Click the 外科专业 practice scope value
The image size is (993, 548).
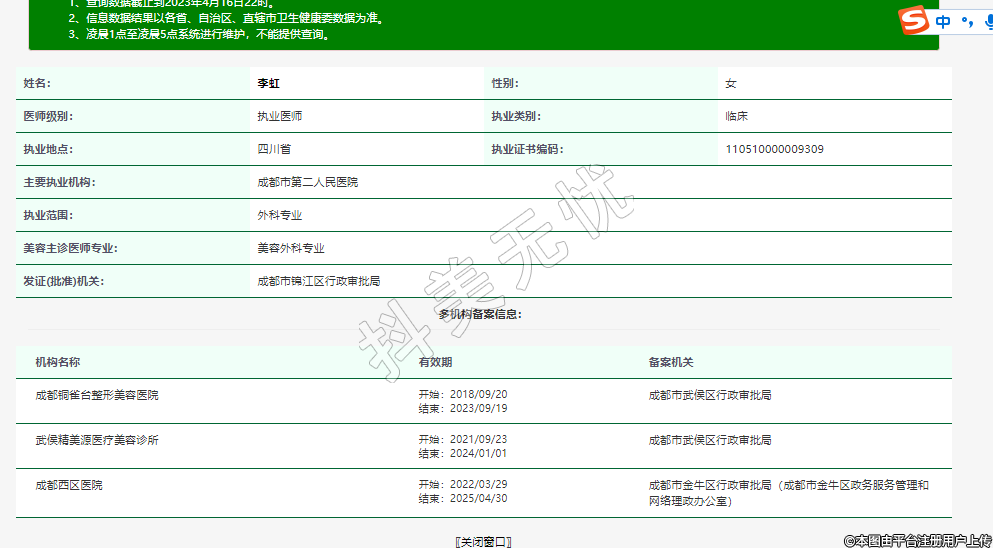[x=279, y=215]
